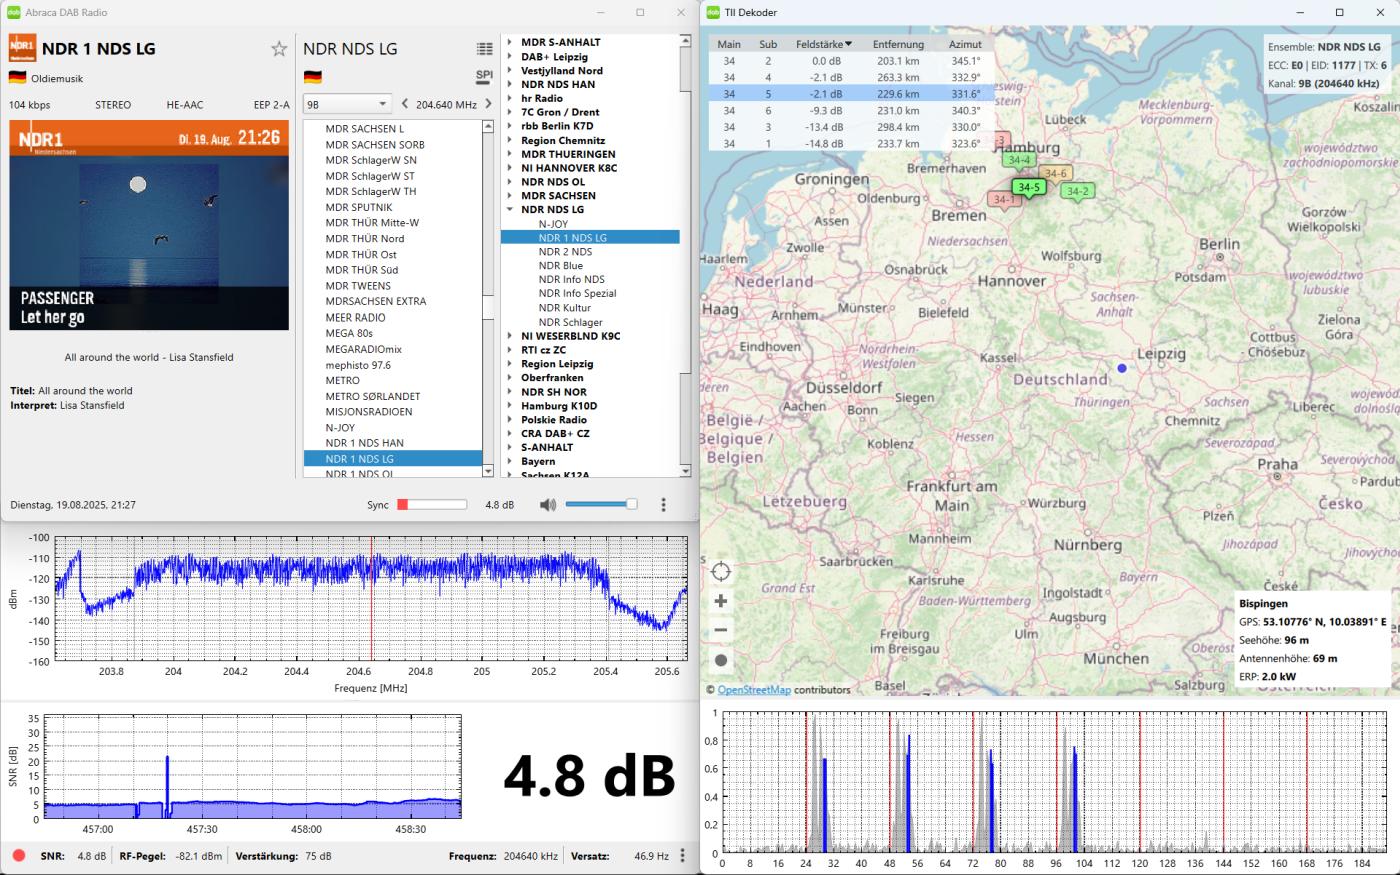The height and width of the screenshot is (875, 1400).
Task: Open the OpenStreetMap link
Action: (753, 690)
